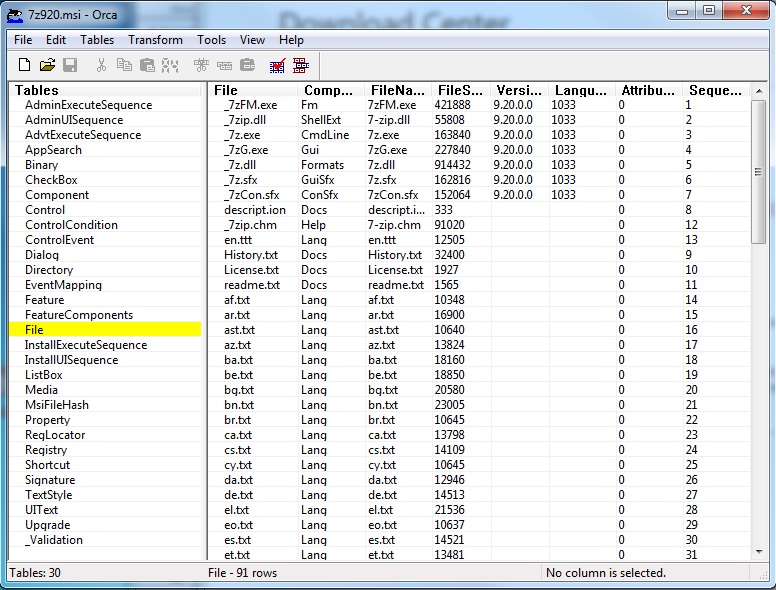This screenshot has height=590, width=776.
Task: Click the Add Row toolbar icon
Action: coord(224,65)
